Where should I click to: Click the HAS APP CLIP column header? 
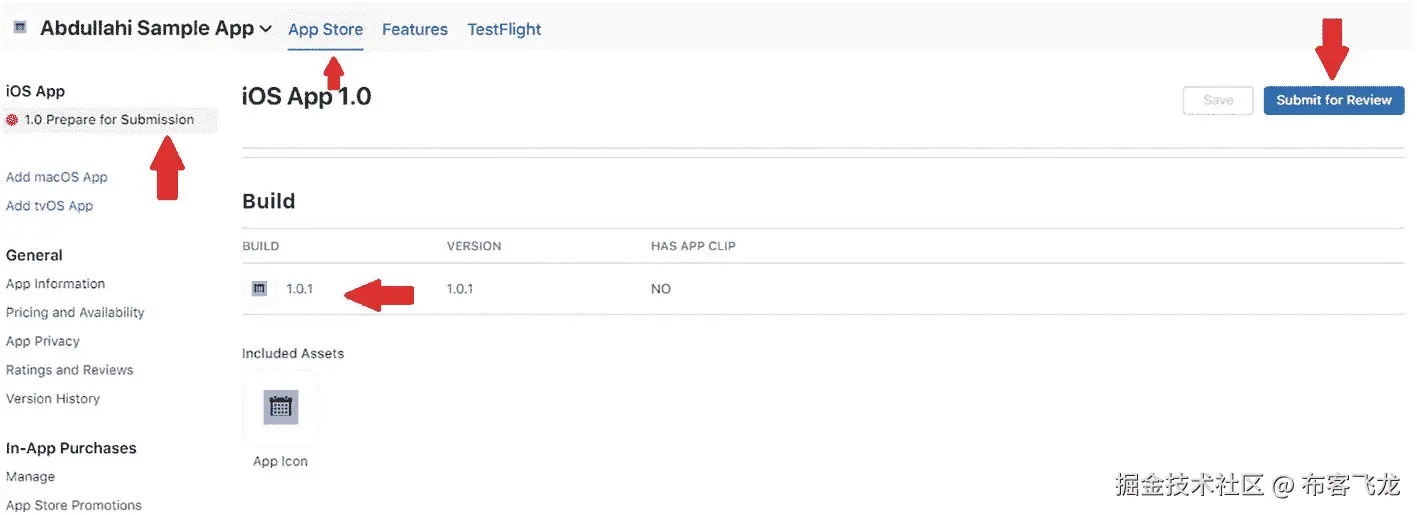(x=693, y=246)
